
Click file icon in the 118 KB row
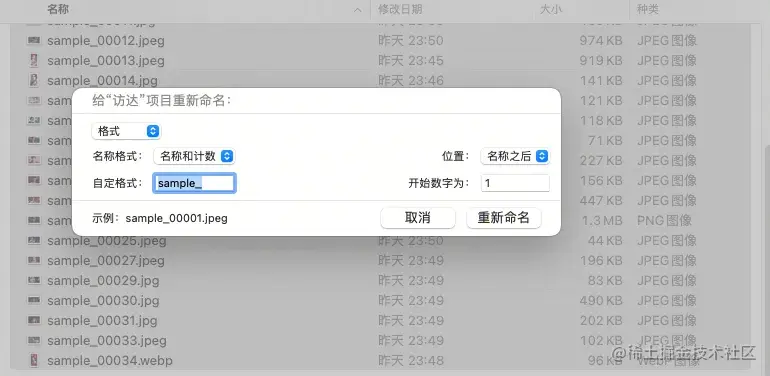[x=34, y=120]
